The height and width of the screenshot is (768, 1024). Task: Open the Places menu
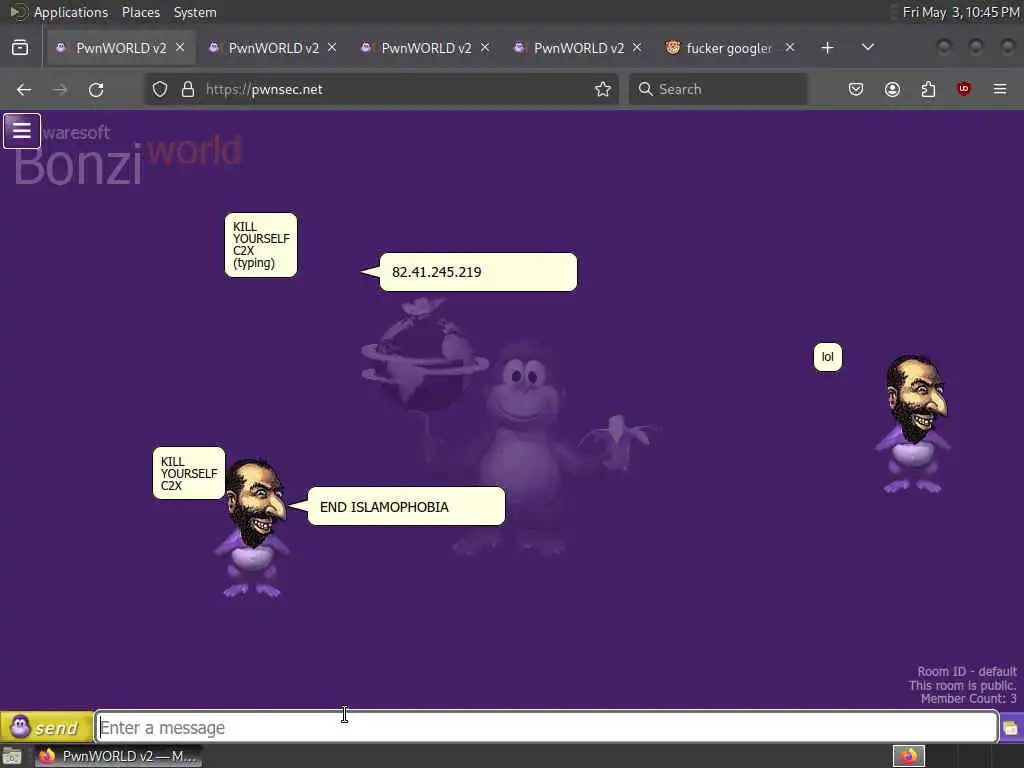click(140, 12)
